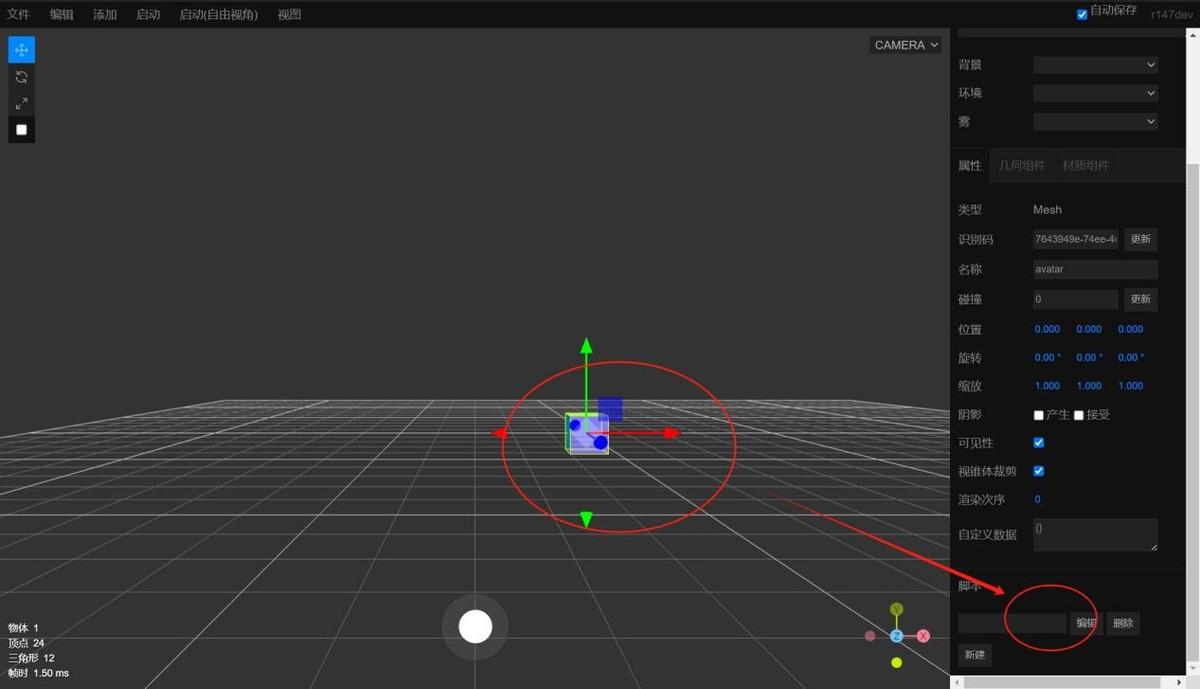Click the X axis on view helper

pyautogui.click(x=923, y=636)
